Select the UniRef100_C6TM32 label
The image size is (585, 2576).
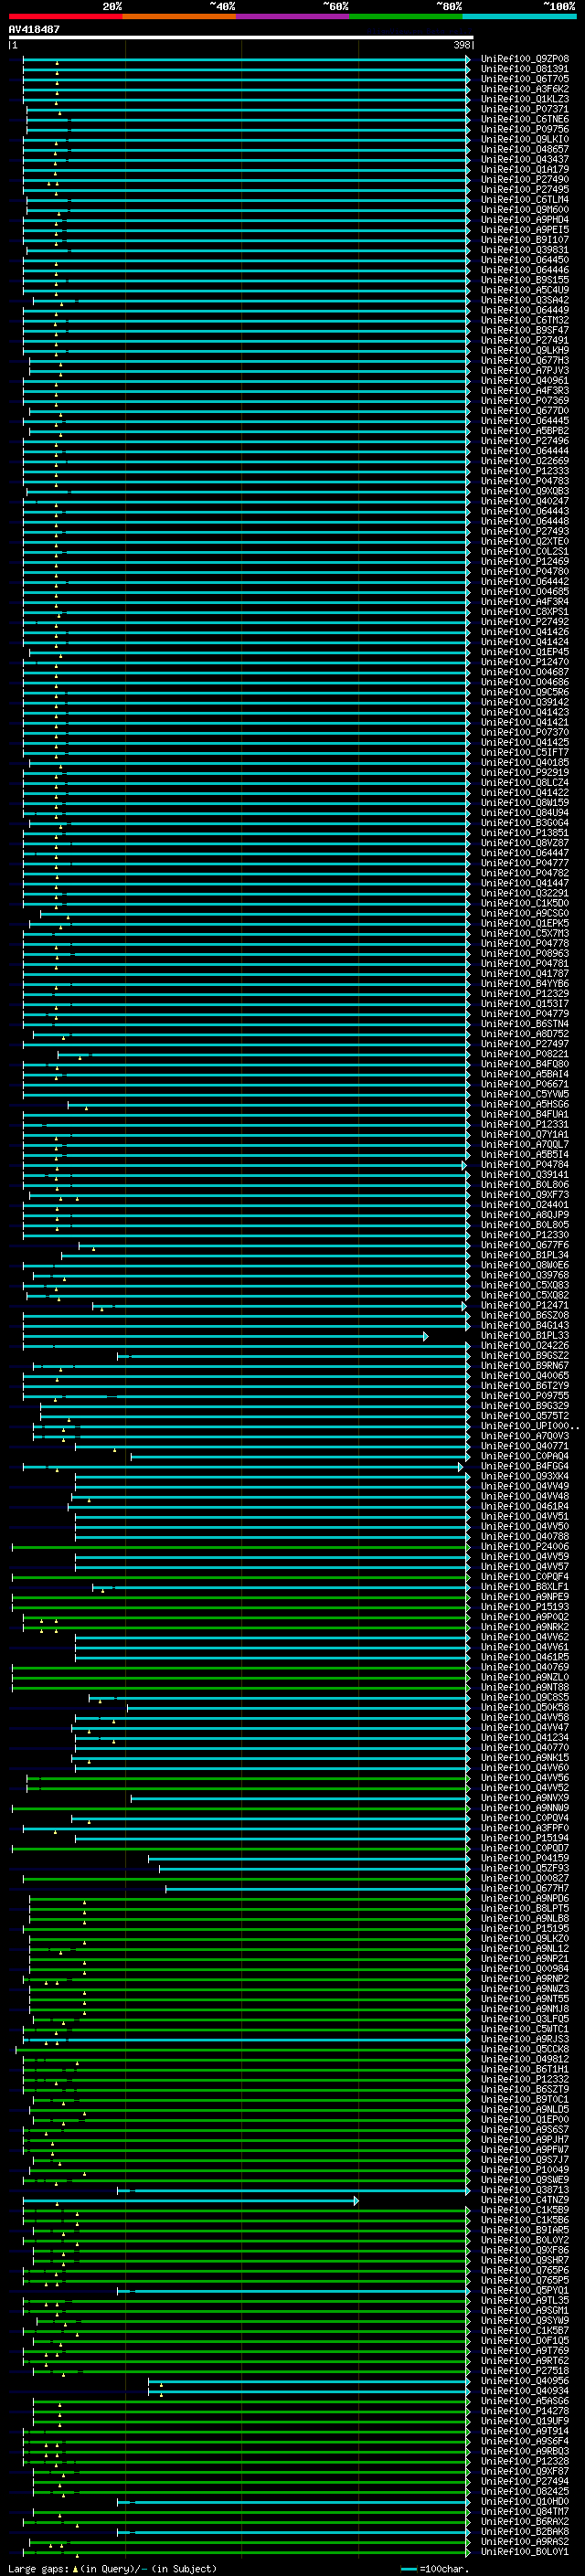pyautogui.click(x=524, y=320)
